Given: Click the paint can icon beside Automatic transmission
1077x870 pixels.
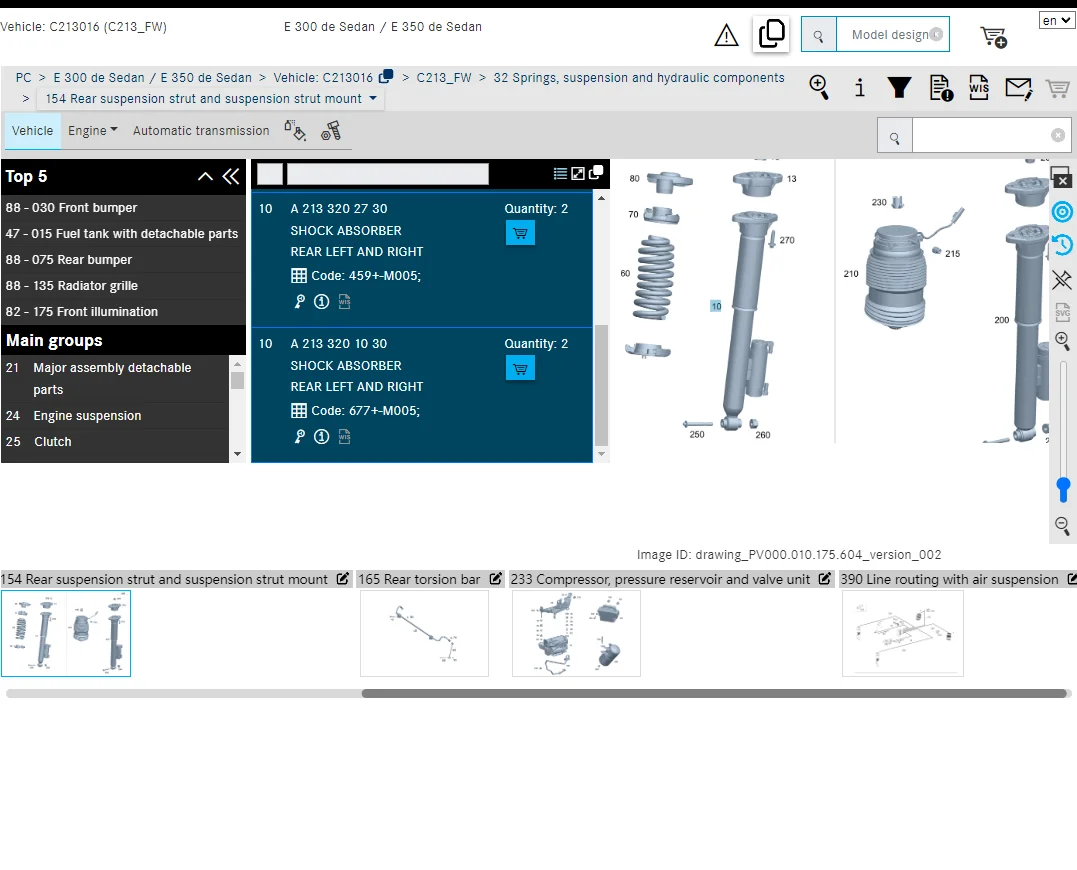Looking at the screenshot, I should pyautogui.click(x=295, y=130).
